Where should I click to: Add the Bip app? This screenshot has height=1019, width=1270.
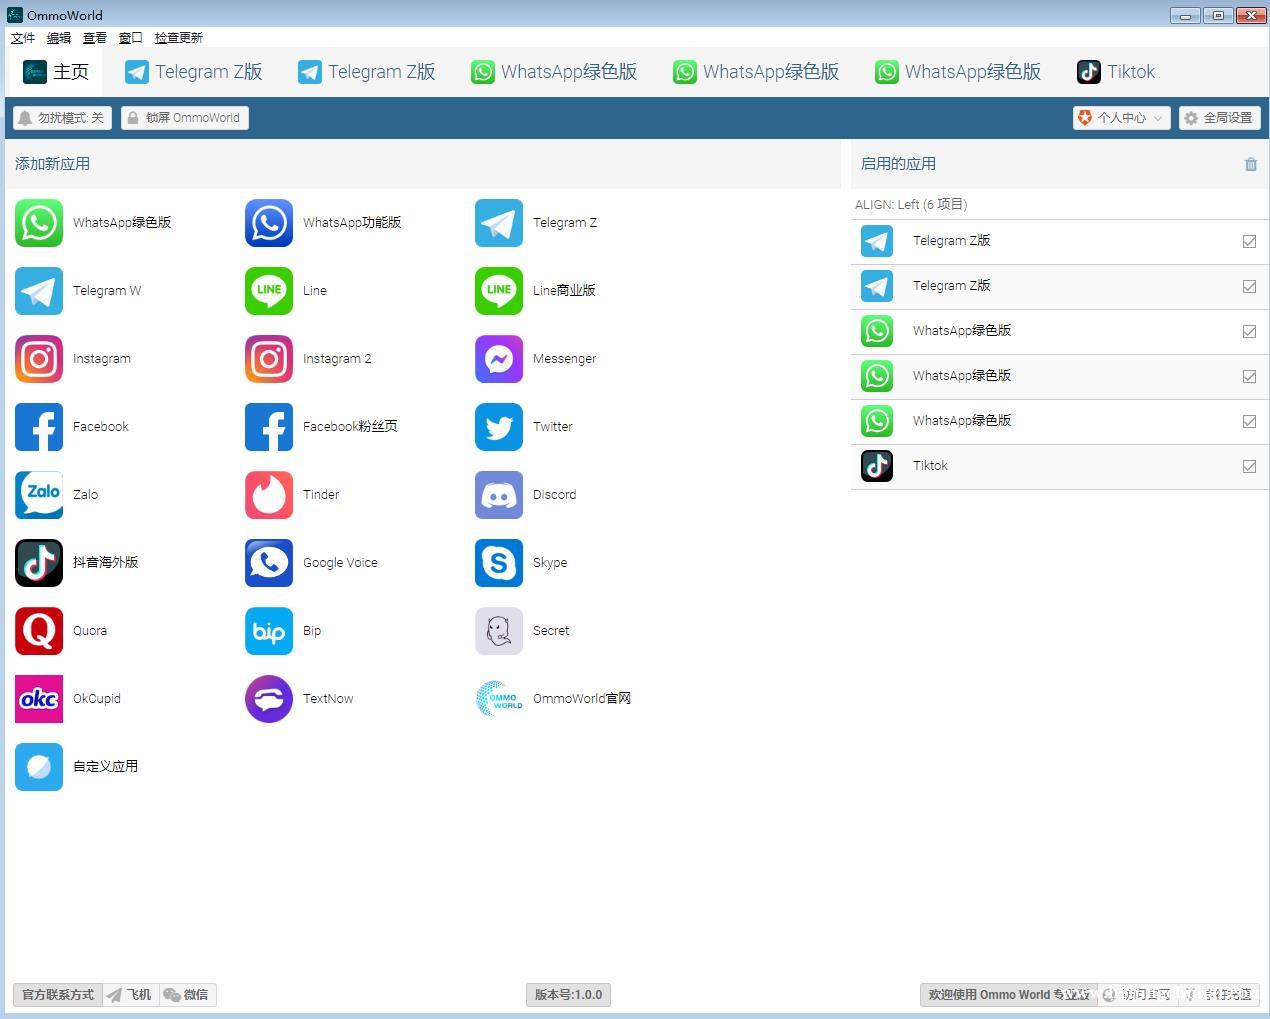tap(269, 631)
